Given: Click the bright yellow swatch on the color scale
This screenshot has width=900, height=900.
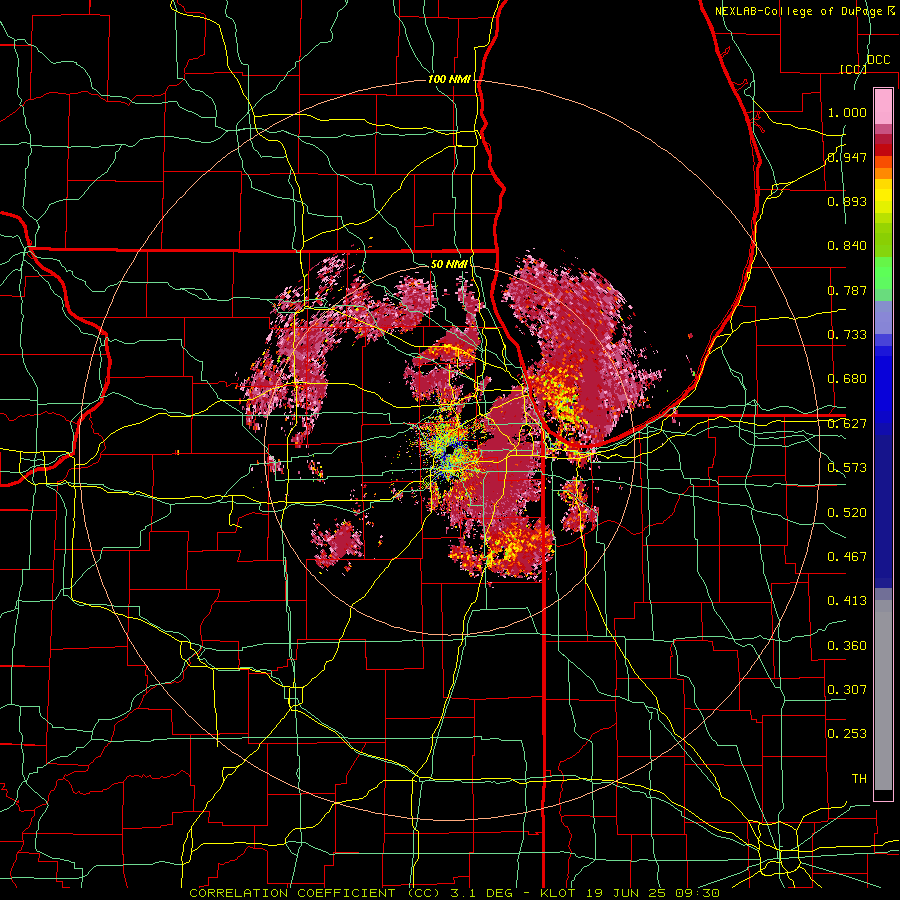Looking at the screenshot, I should (883, 197).
